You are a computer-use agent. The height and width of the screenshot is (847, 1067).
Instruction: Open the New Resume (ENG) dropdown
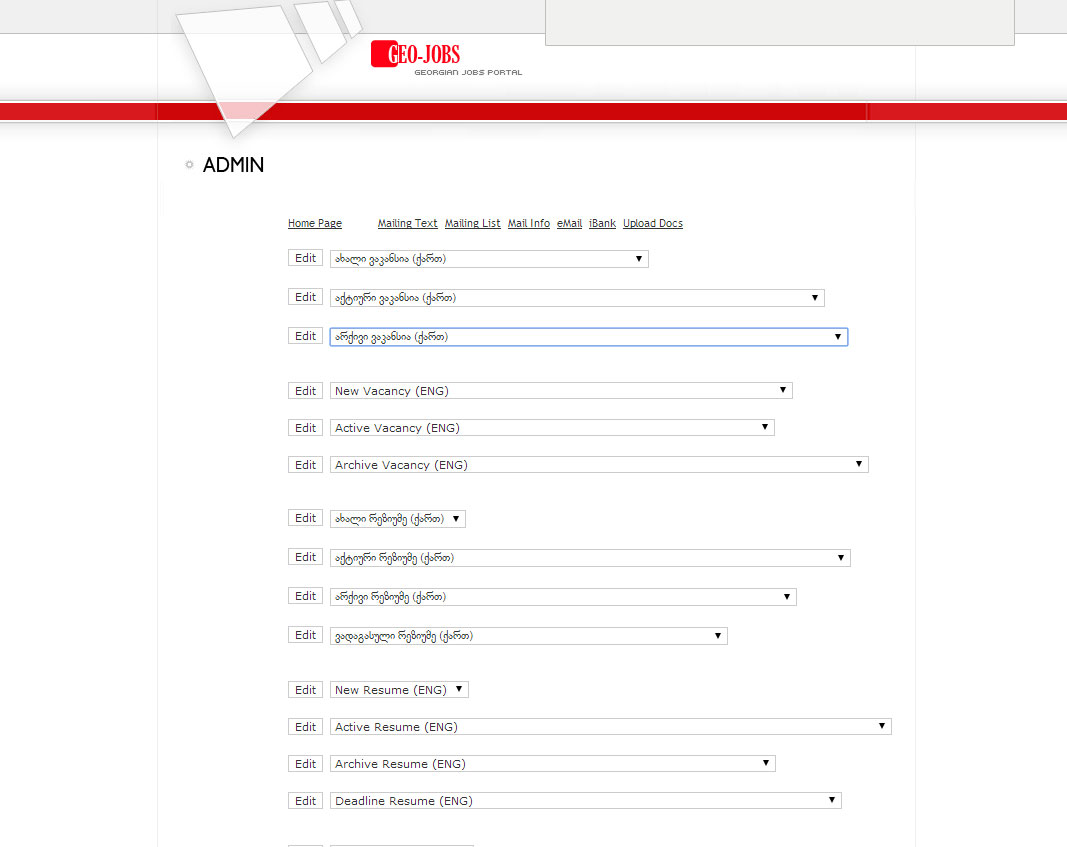[398, 690]
